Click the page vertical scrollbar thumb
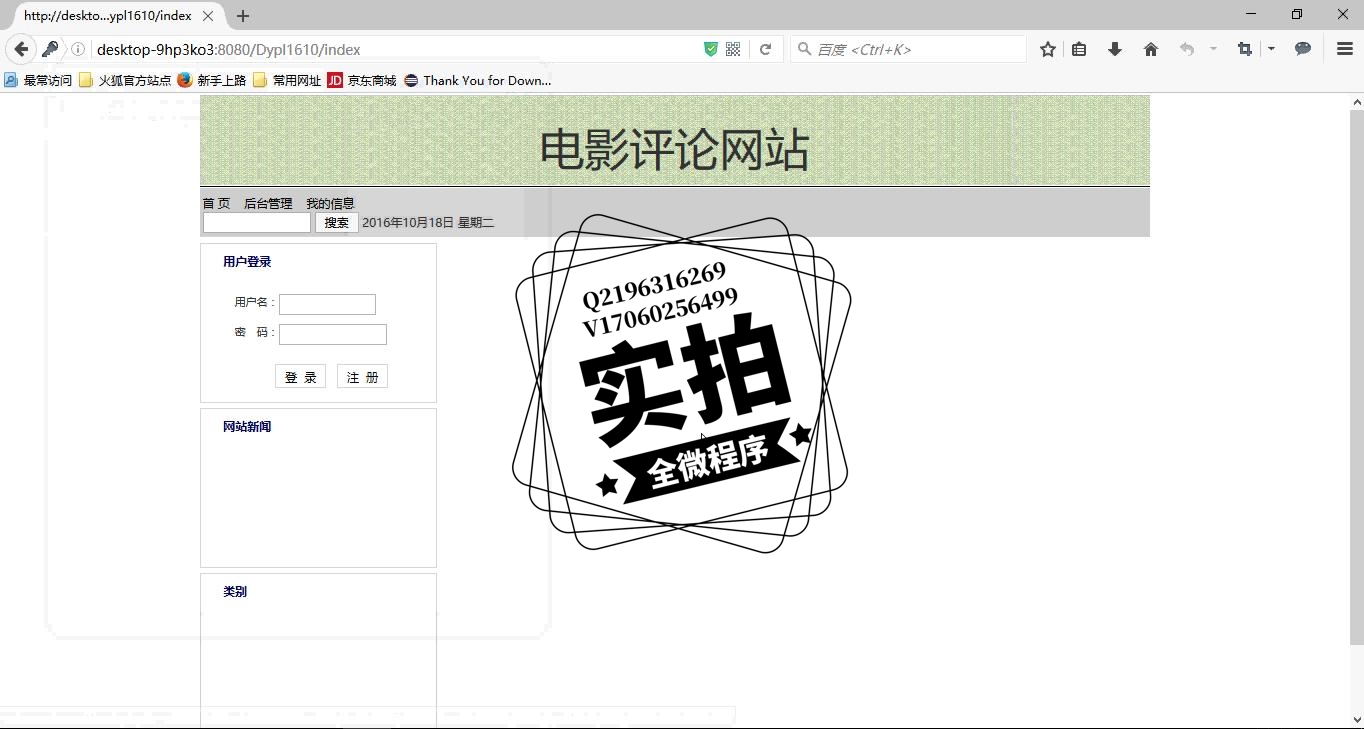This screenshot has width=1364, height=729. 1357,377
